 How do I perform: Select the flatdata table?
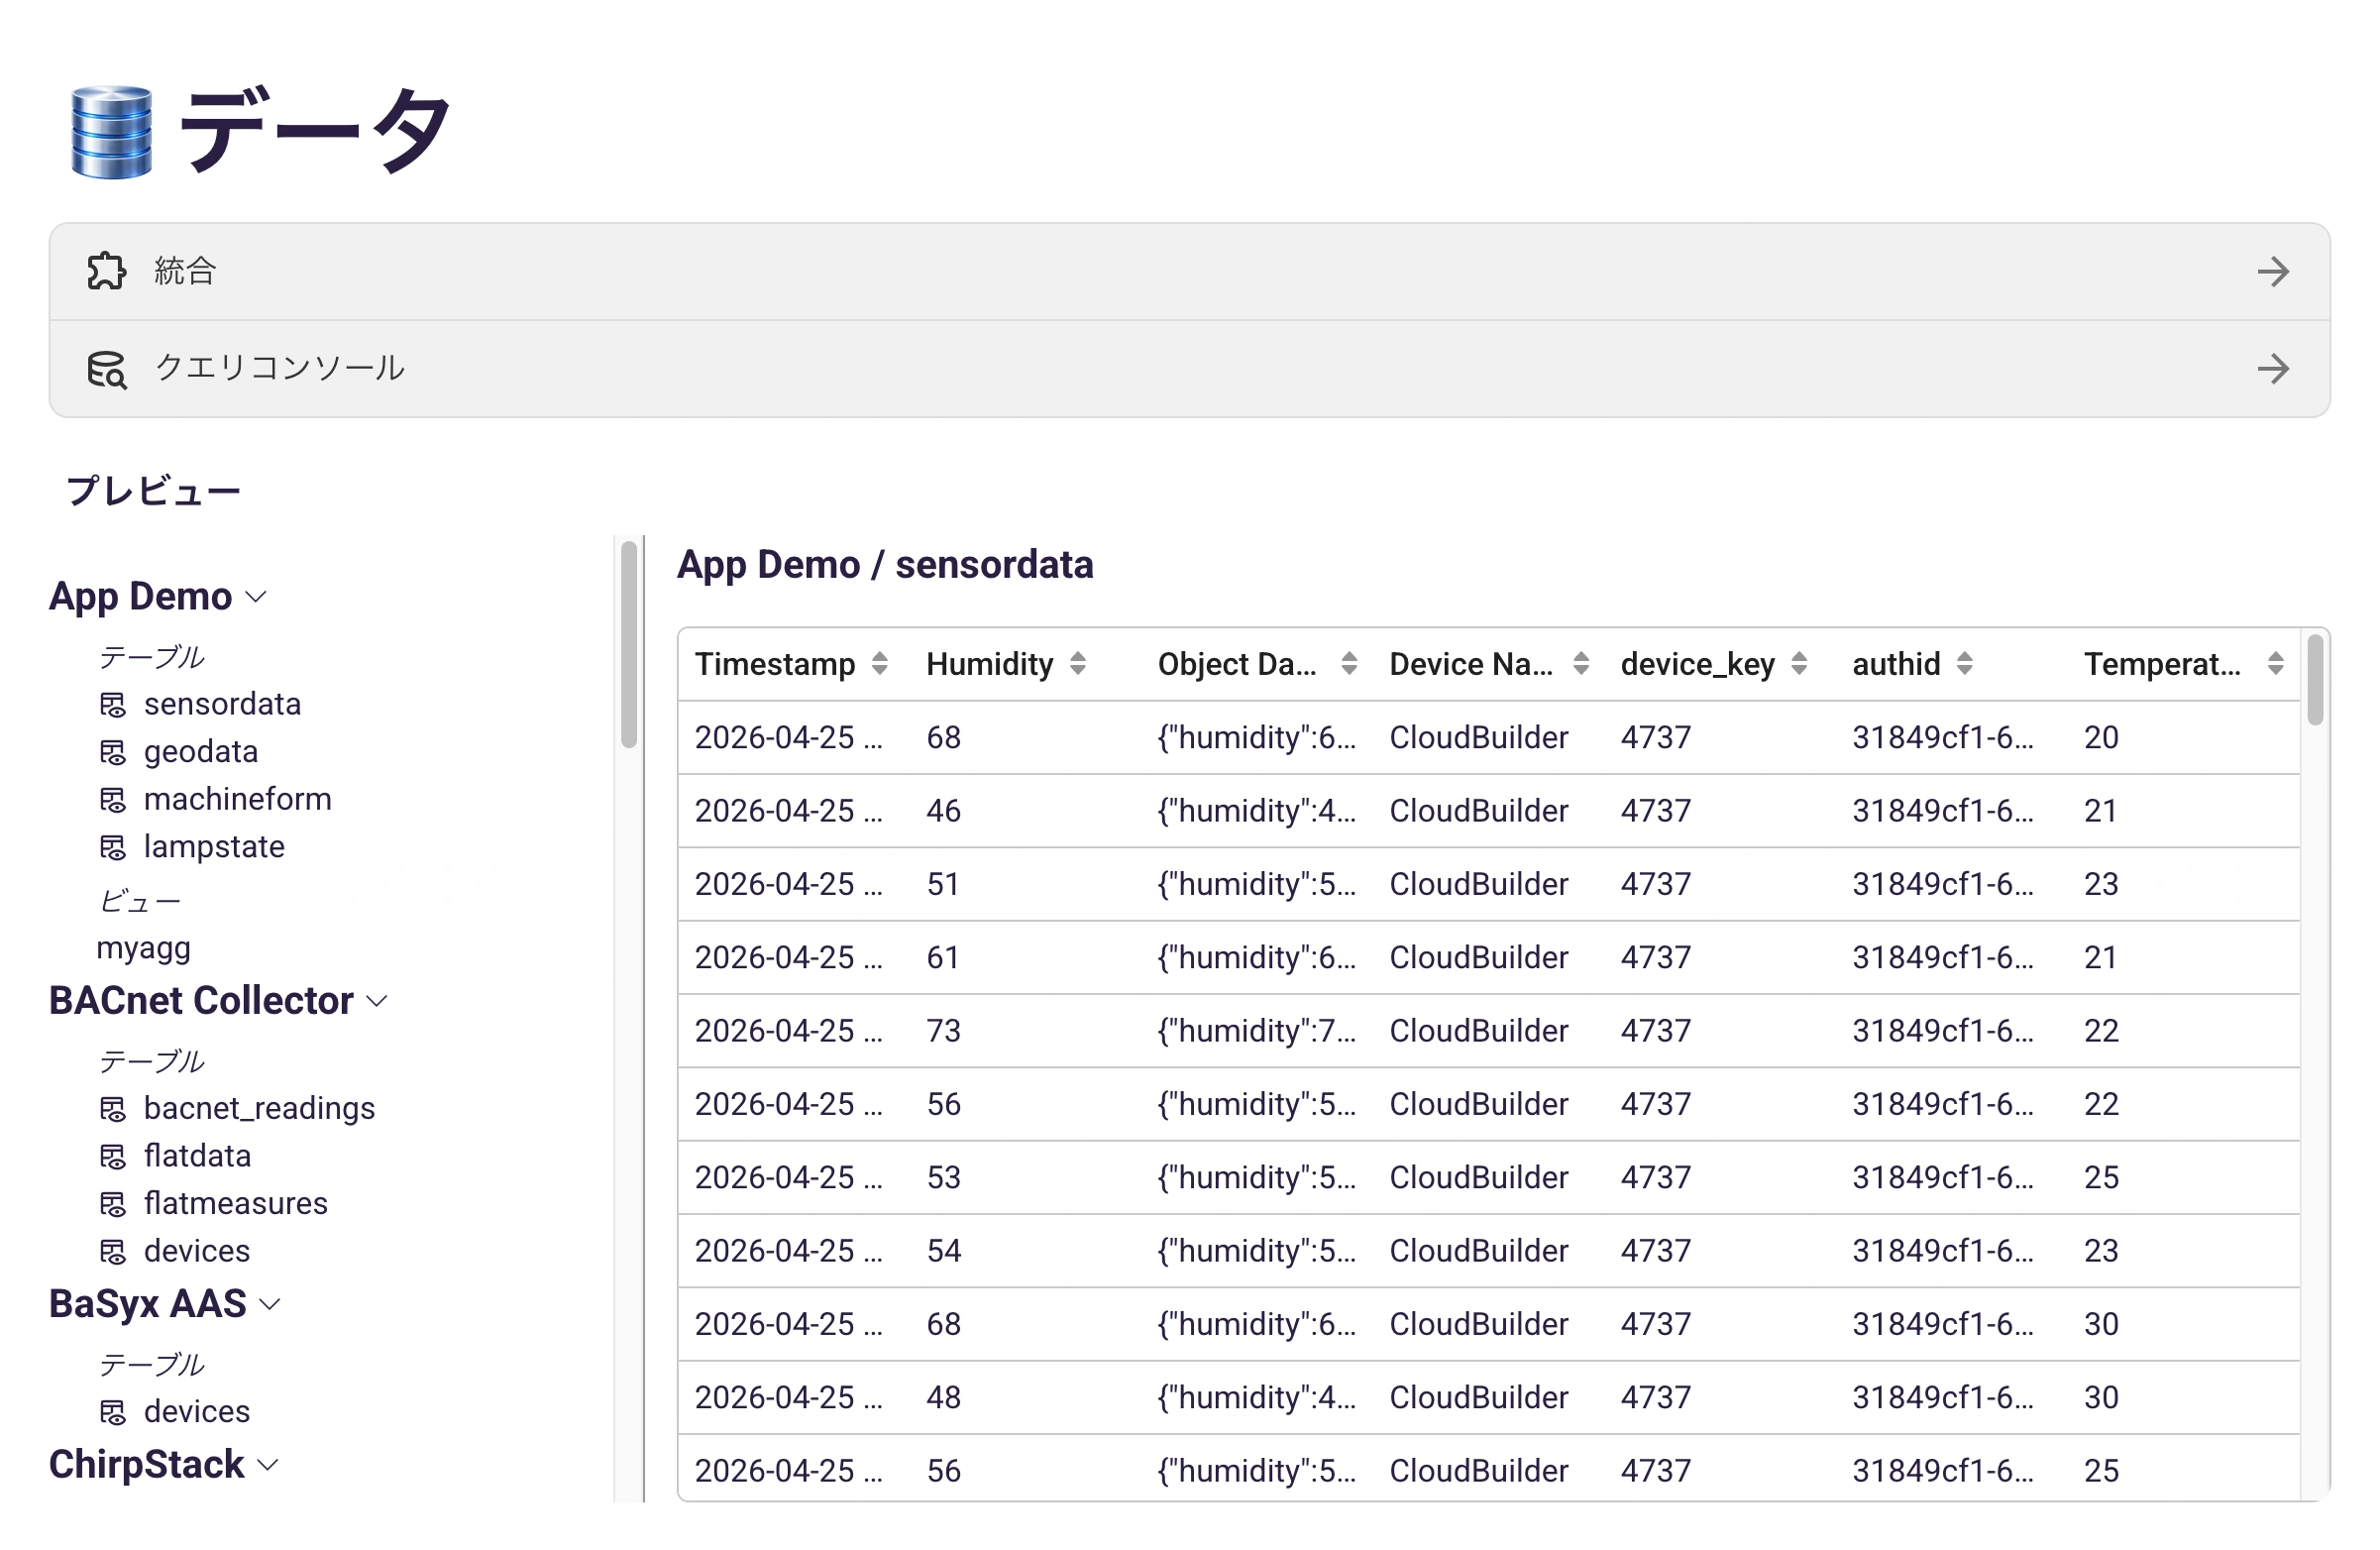tap(197, 1156)
